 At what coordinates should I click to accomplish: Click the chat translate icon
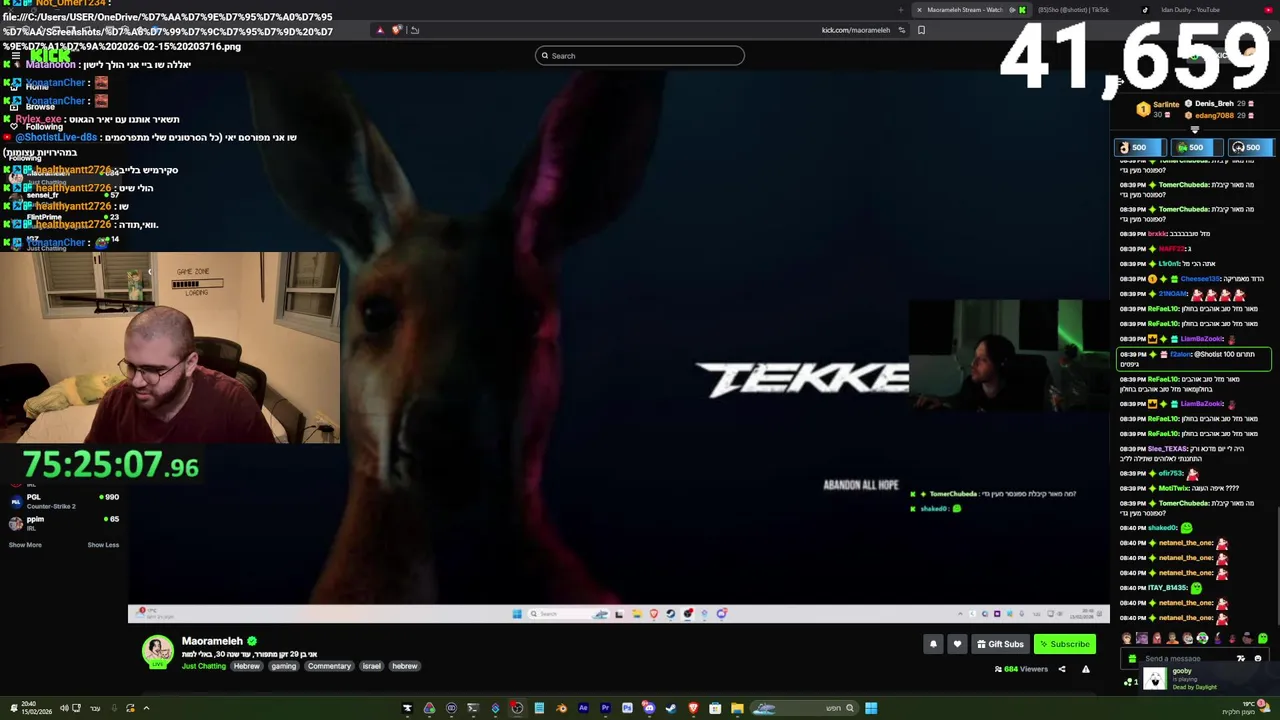pos(1241,658)
